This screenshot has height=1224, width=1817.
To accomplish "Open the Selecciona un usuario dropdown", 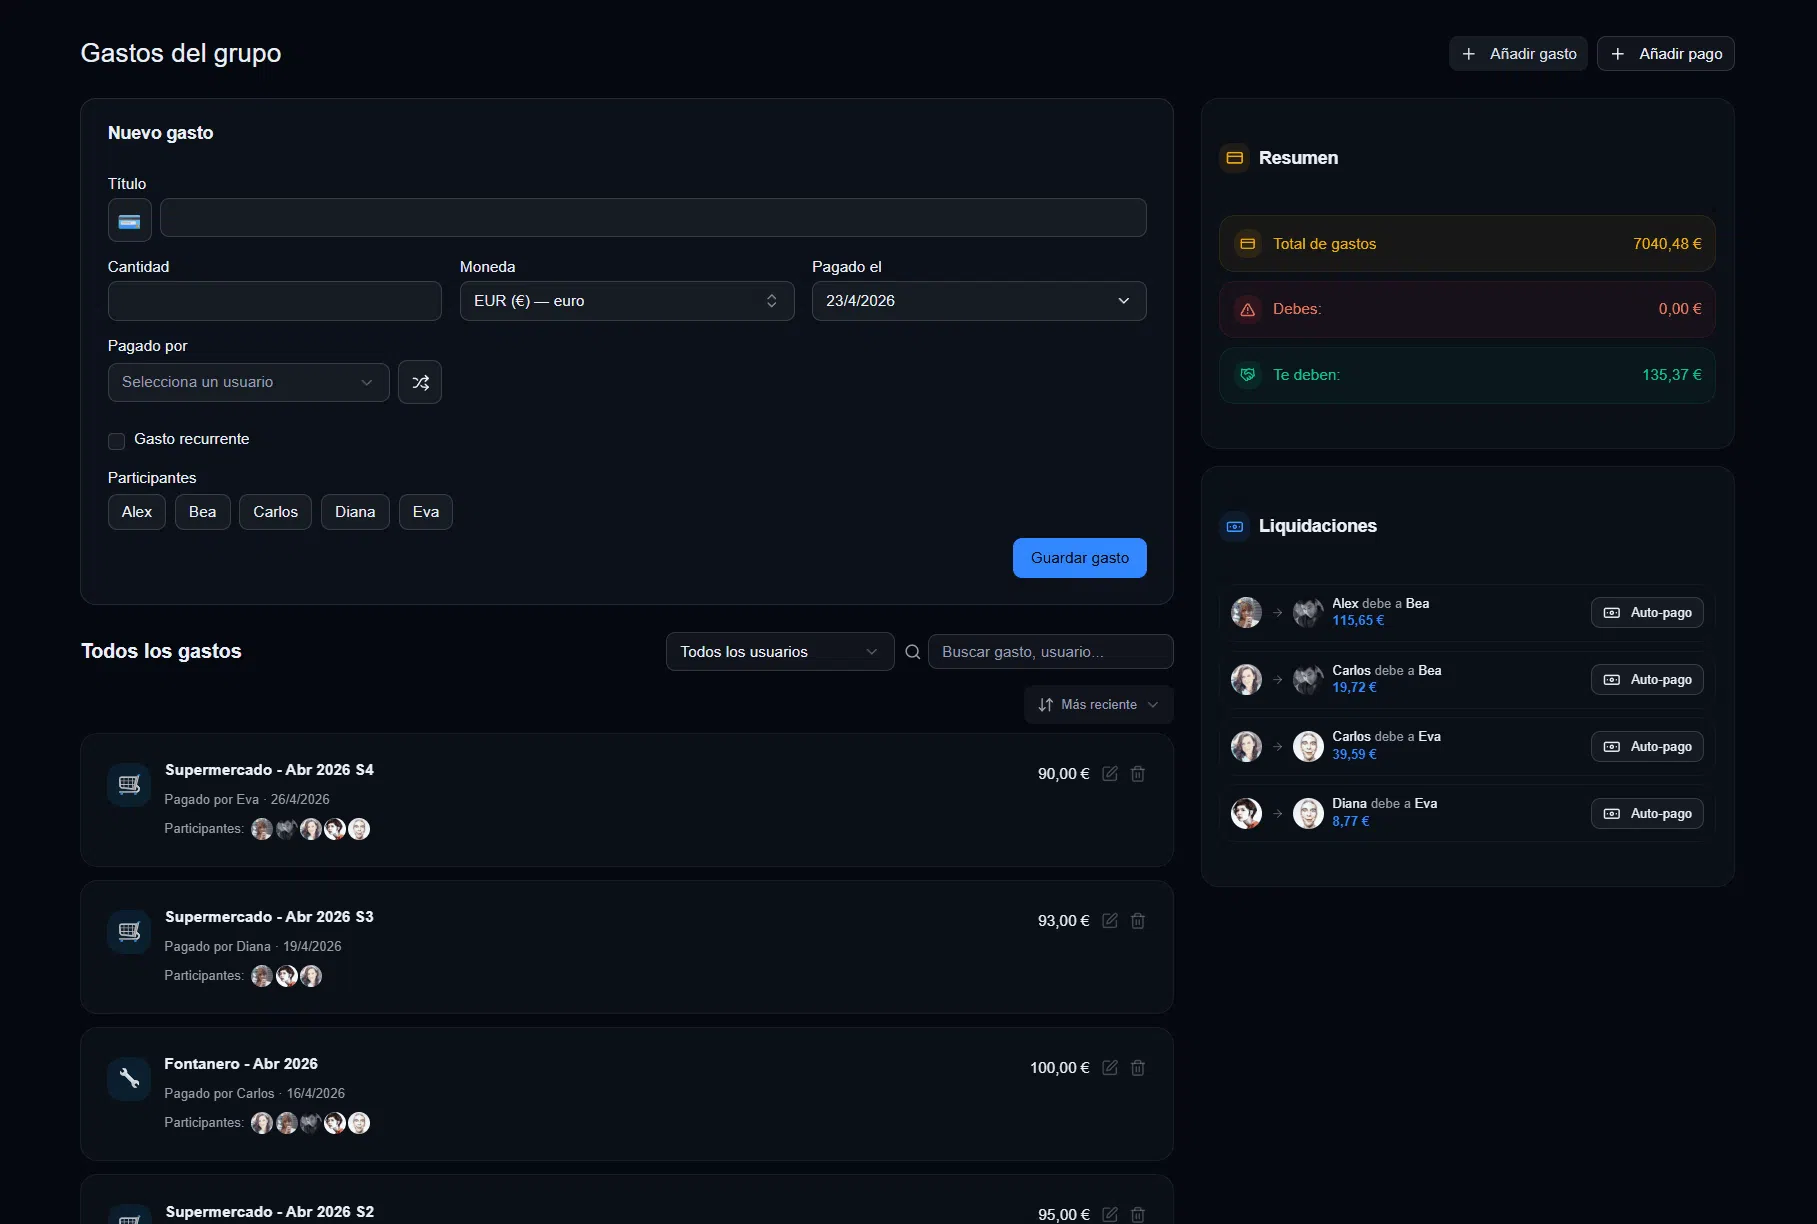I will [x=249, y=382].
